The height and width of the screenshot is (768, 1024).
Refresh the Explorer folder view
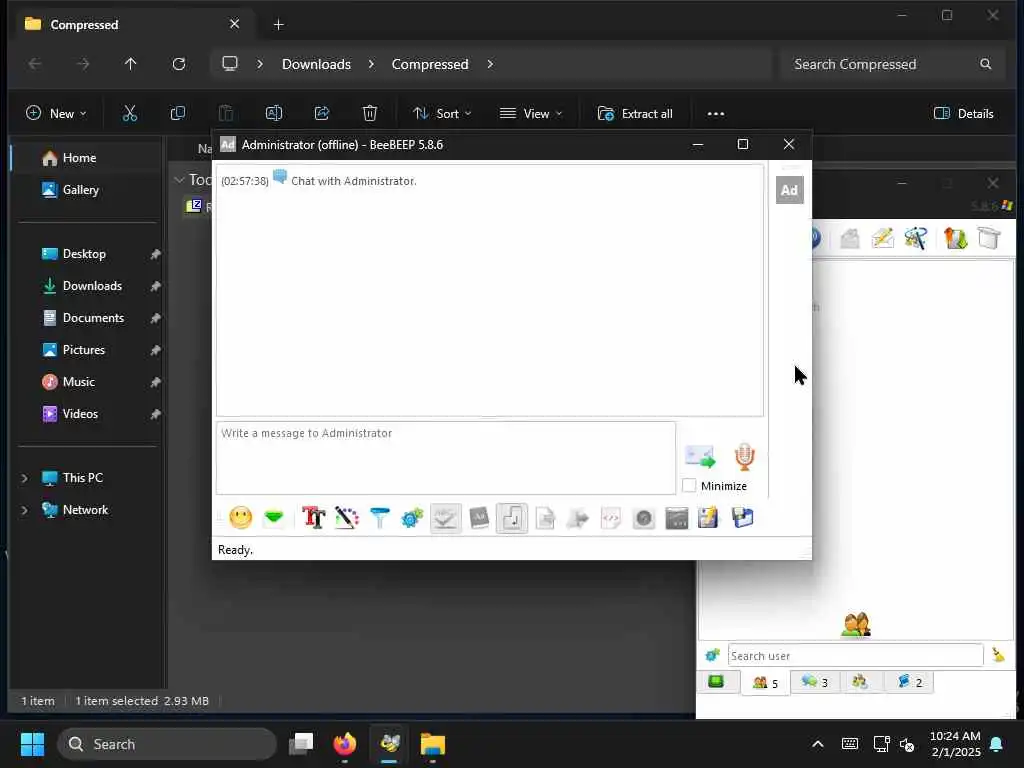179,64
